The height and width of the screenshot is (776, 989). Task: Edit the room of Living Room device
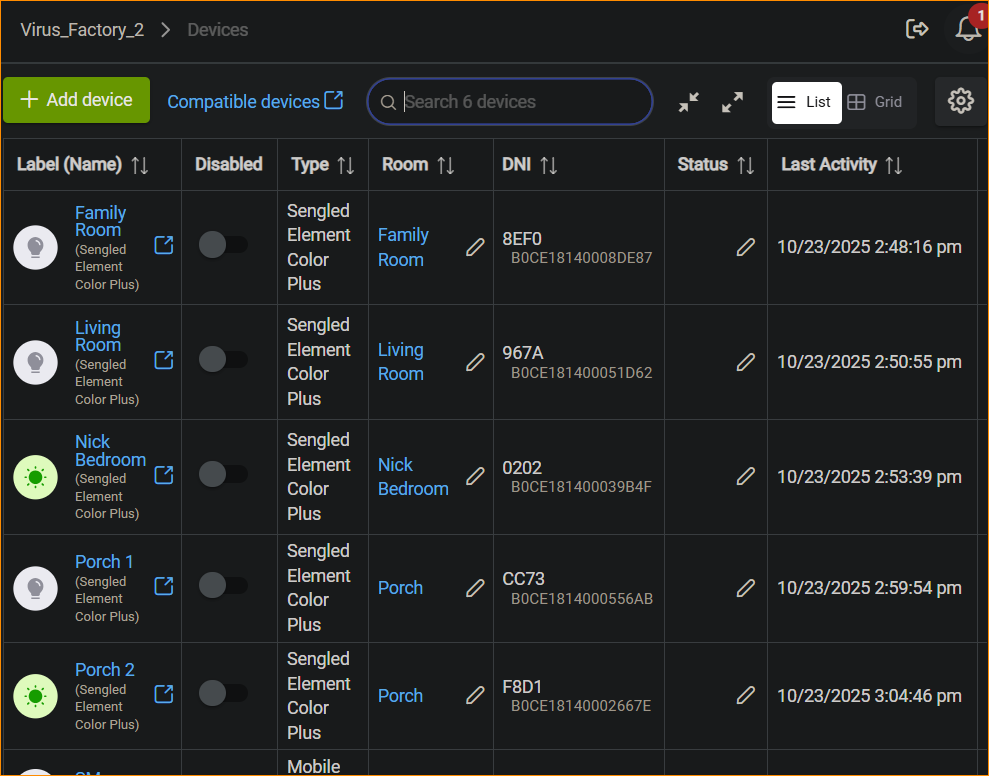point(475,362)
